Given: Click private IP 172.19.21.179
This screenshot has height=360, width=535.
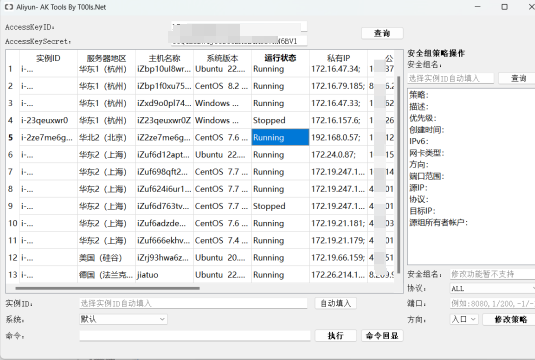Looking at the screenshot, I should [x=338, y=240].
